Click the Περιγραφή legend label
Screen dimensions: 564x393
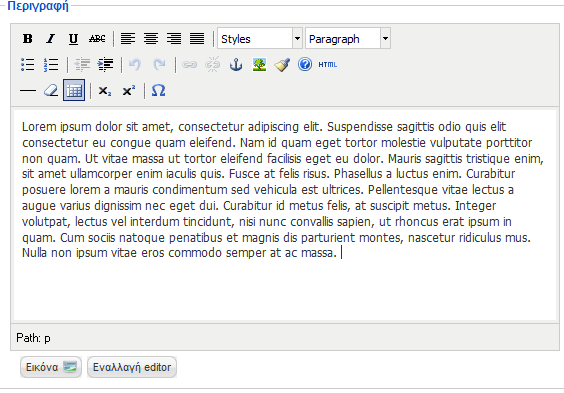38,6
